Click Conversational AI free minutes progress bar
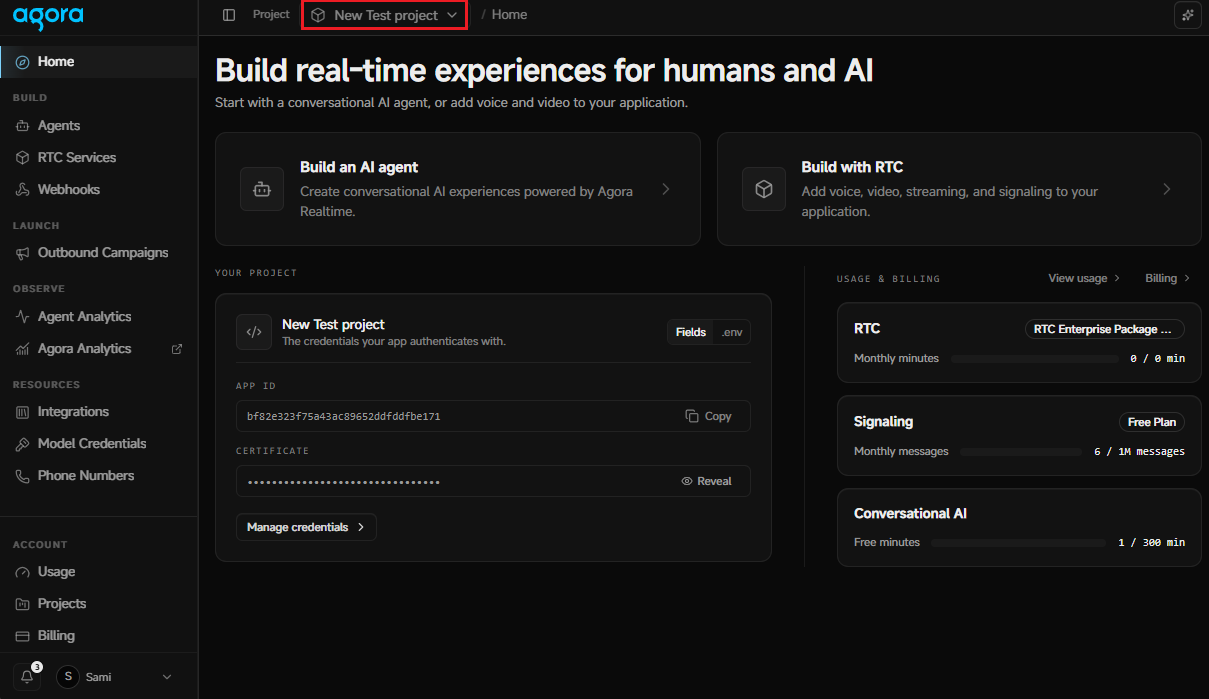Image resolution: width=1209 pixels, height=699 pixels. coord(1017,543)
